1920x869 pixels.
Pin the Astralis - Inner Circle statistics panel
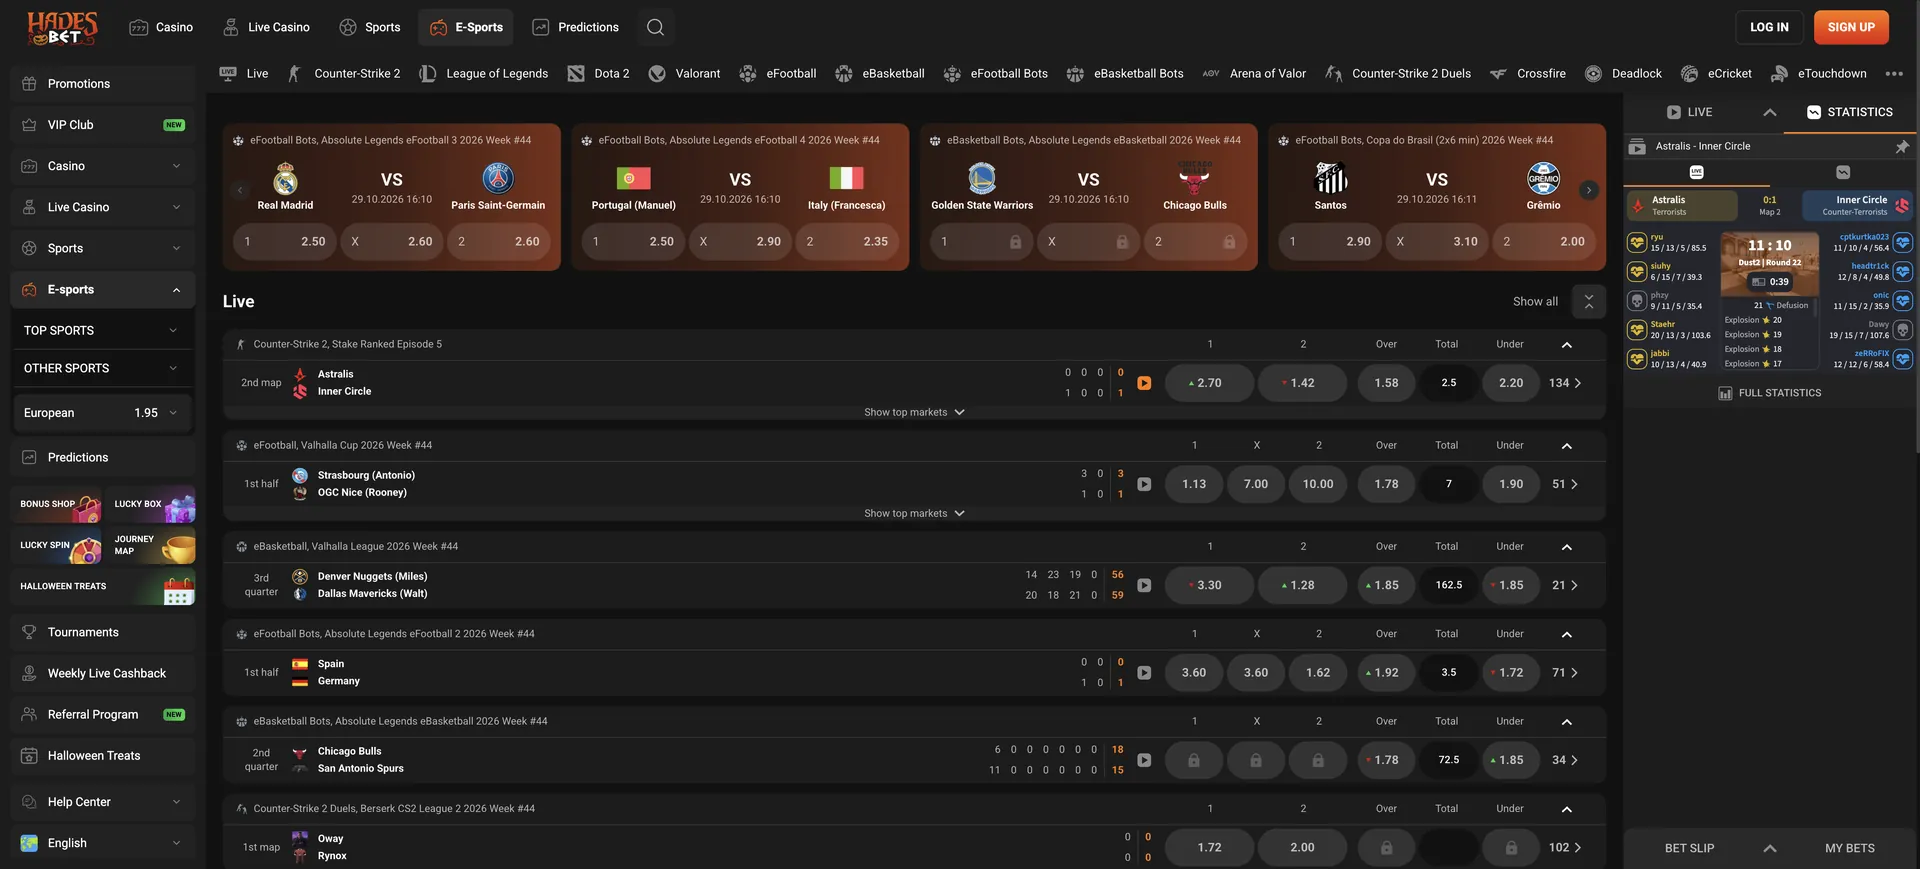1902,146
